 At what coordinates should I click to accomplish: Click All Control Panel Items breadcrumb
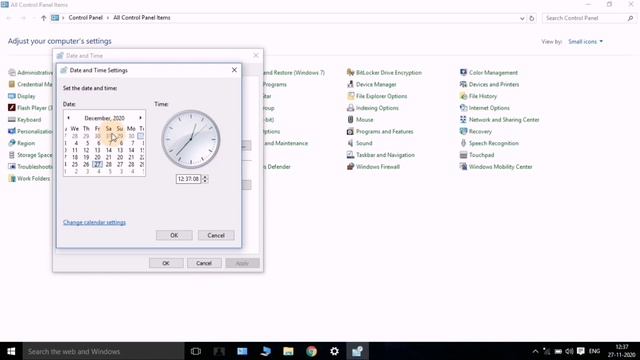coord(142,18)
